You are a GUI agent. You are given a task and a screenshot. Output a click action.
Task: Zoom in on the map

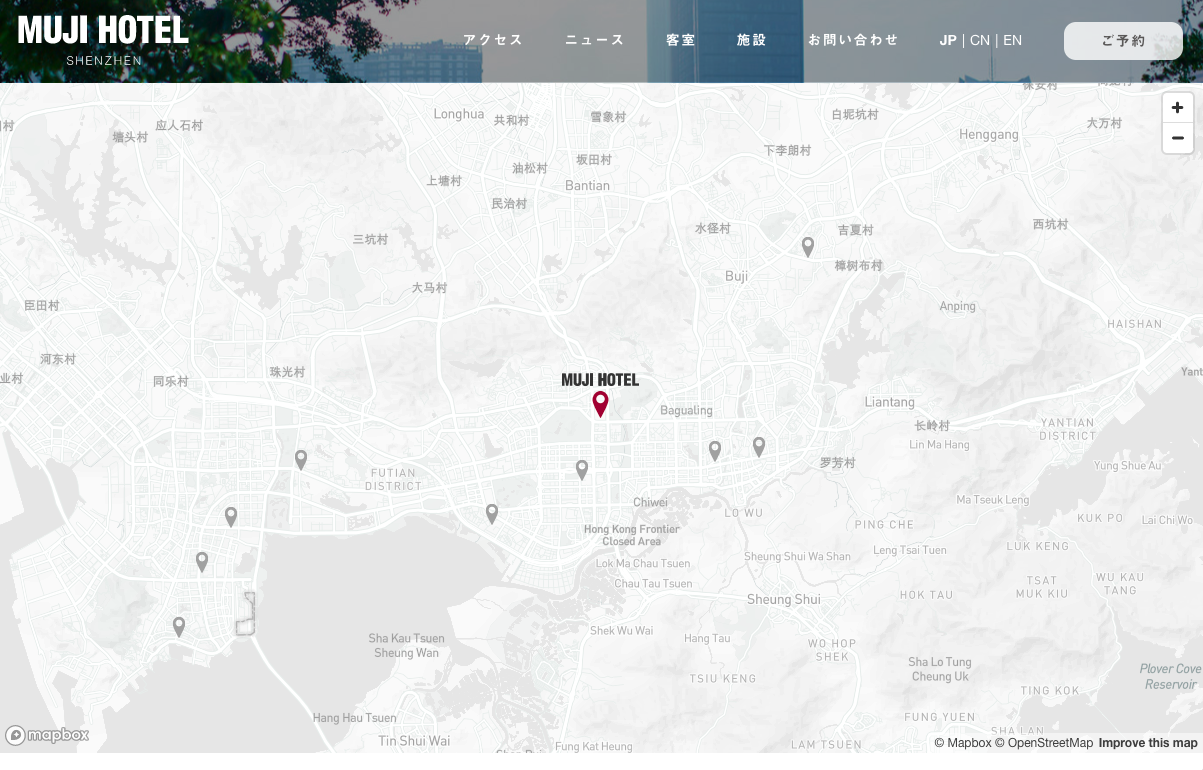[x=1177, y=108]
